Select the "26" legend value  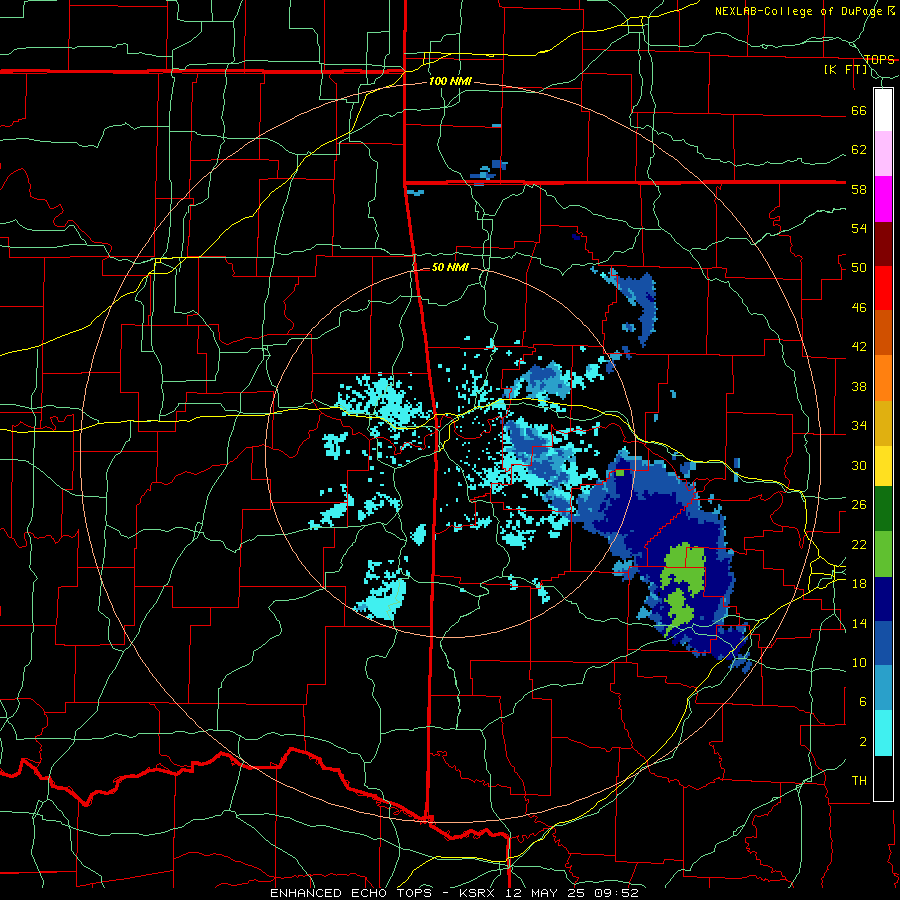coord(859,505)
